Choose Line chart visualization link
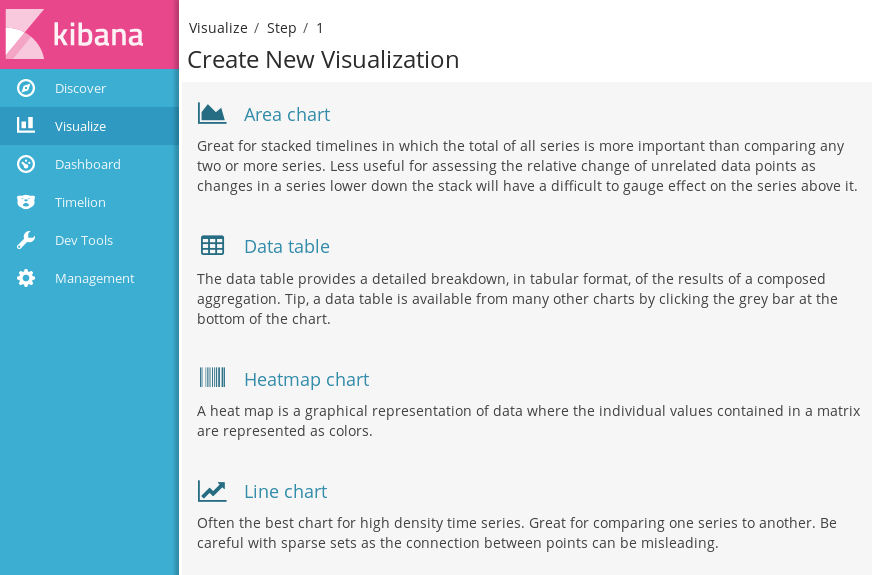 (285, 492)
